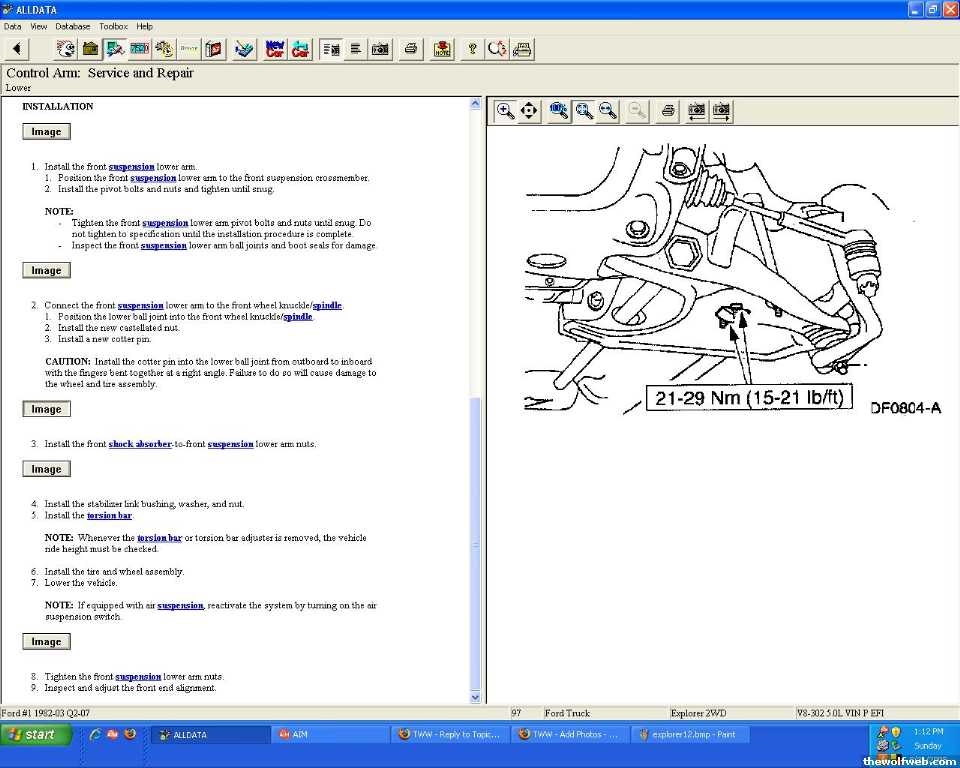The height and width of the screenshot is (768, 960).
Task: Click the camera icon in main toolbar
Action: 381,48
